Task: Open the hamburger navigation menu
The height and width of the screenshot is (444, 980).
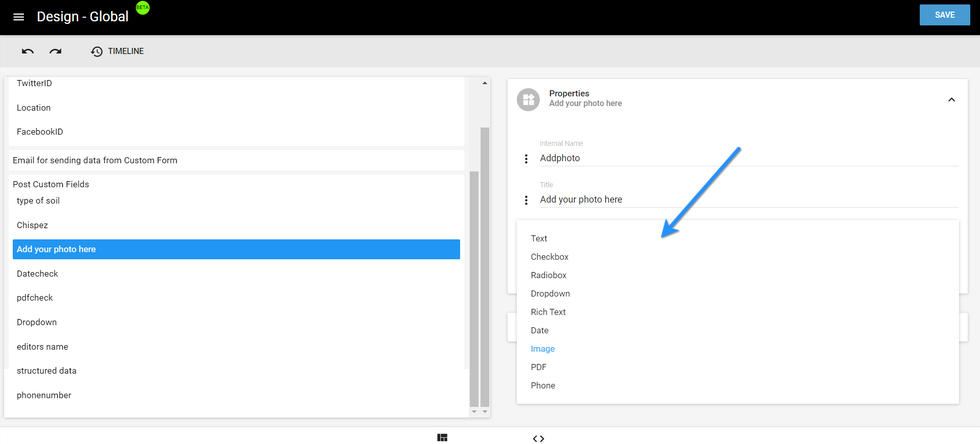Action: [x=18, y=17]
